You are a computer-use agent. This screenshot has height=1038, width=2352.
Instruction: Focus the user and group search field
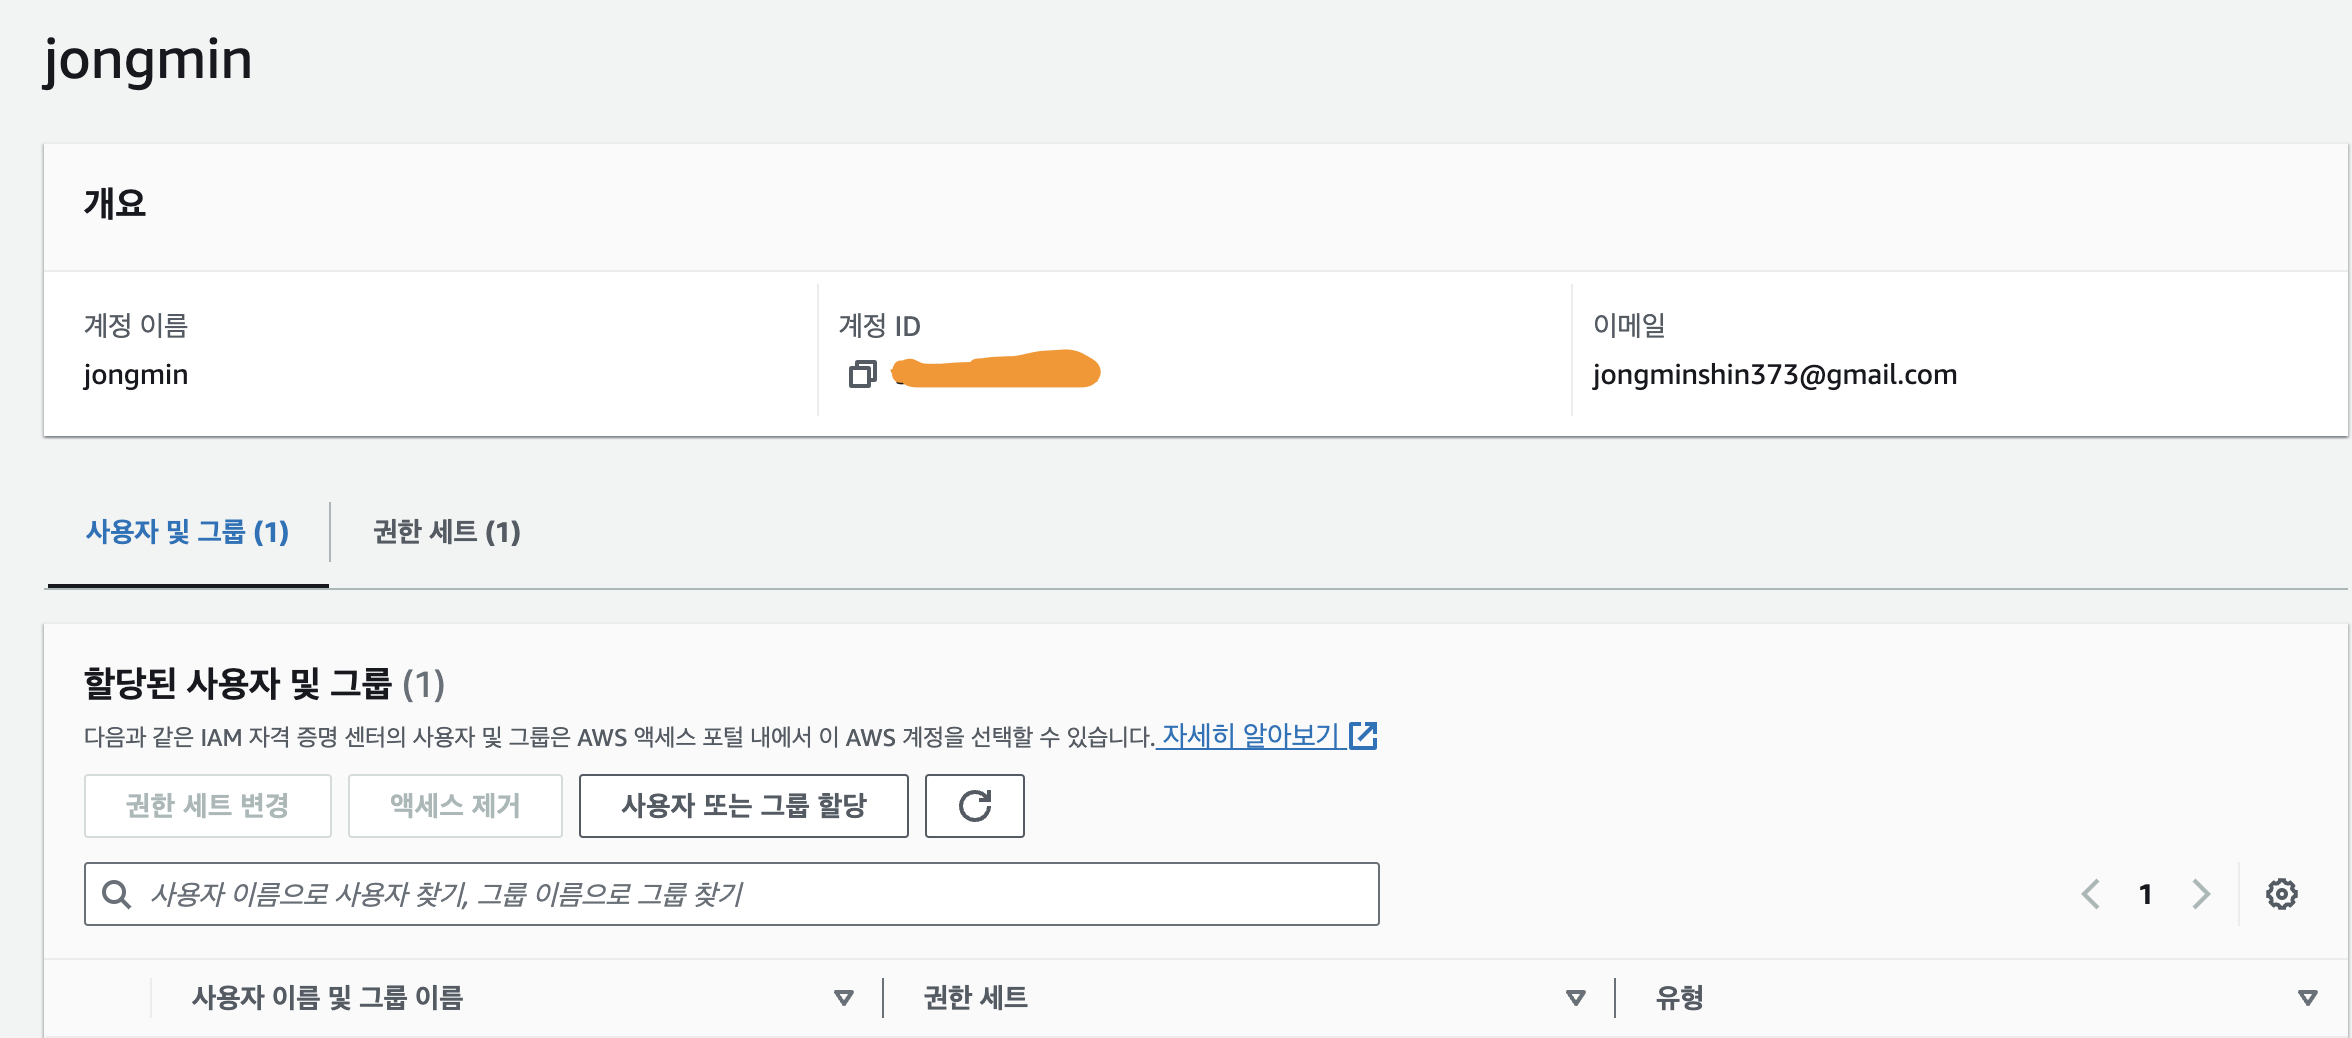tap(732, 894)
